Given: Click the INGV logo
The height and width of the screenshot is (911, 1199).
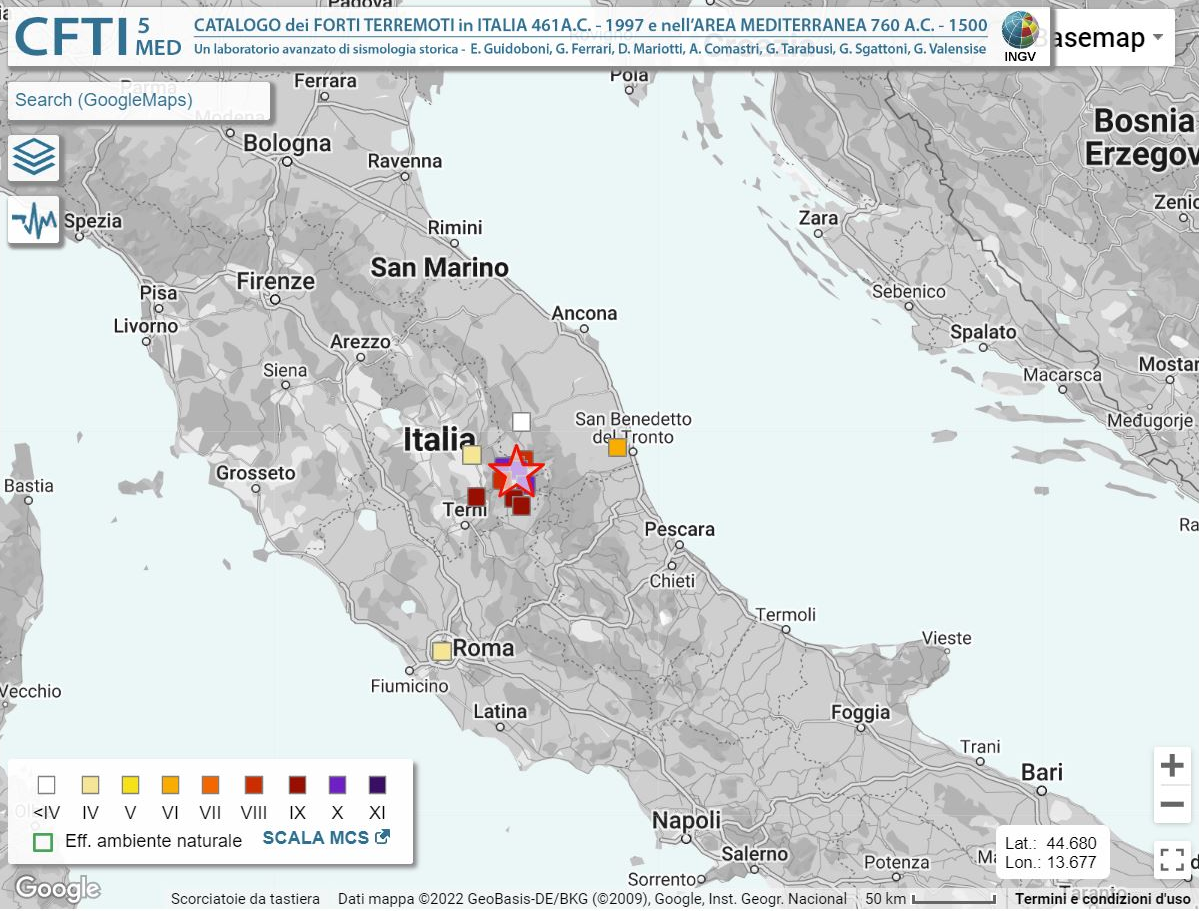Looking at the screenshot, I should (1019, 37).
